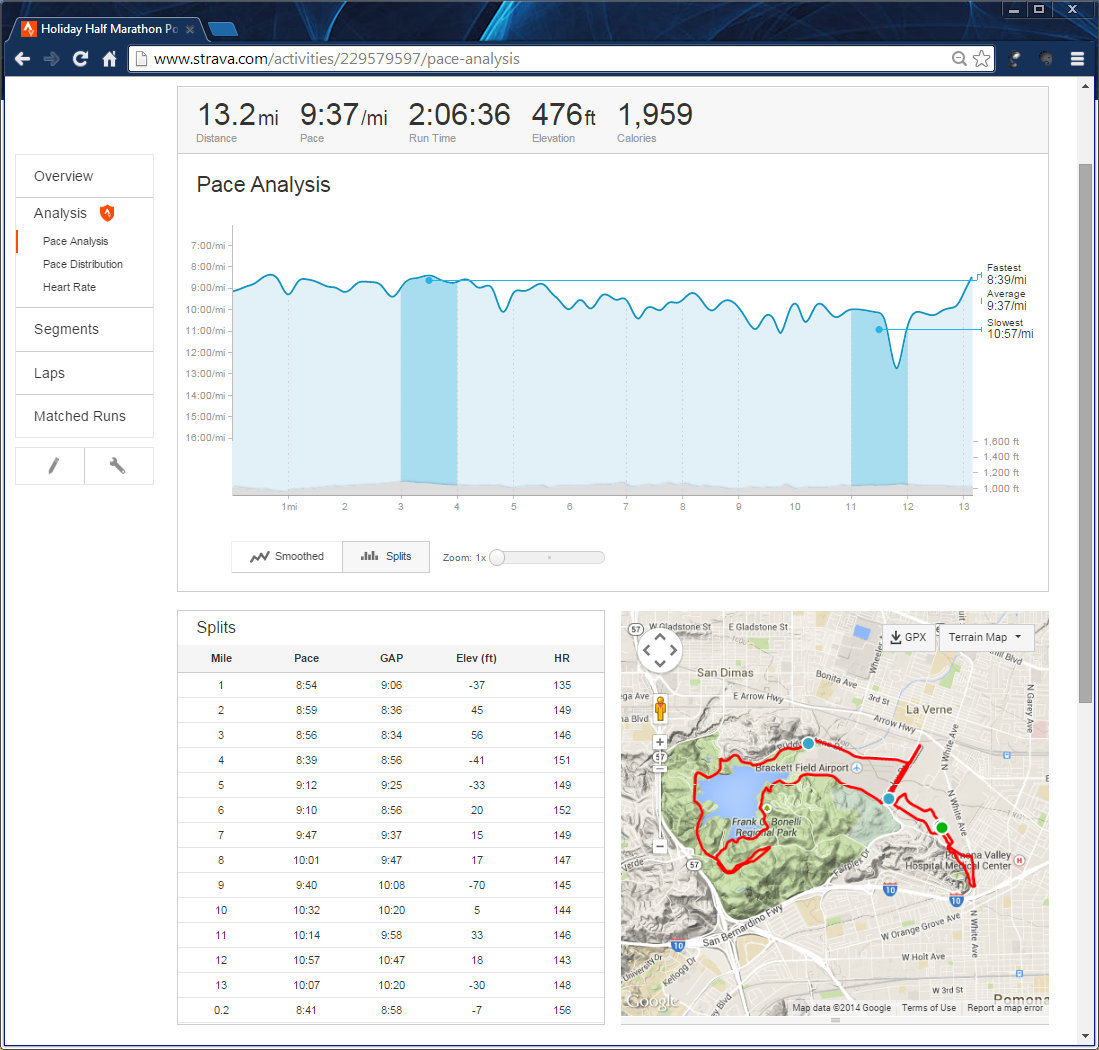
Task: Switch chart to Splits view
Action: coord(386,557)
